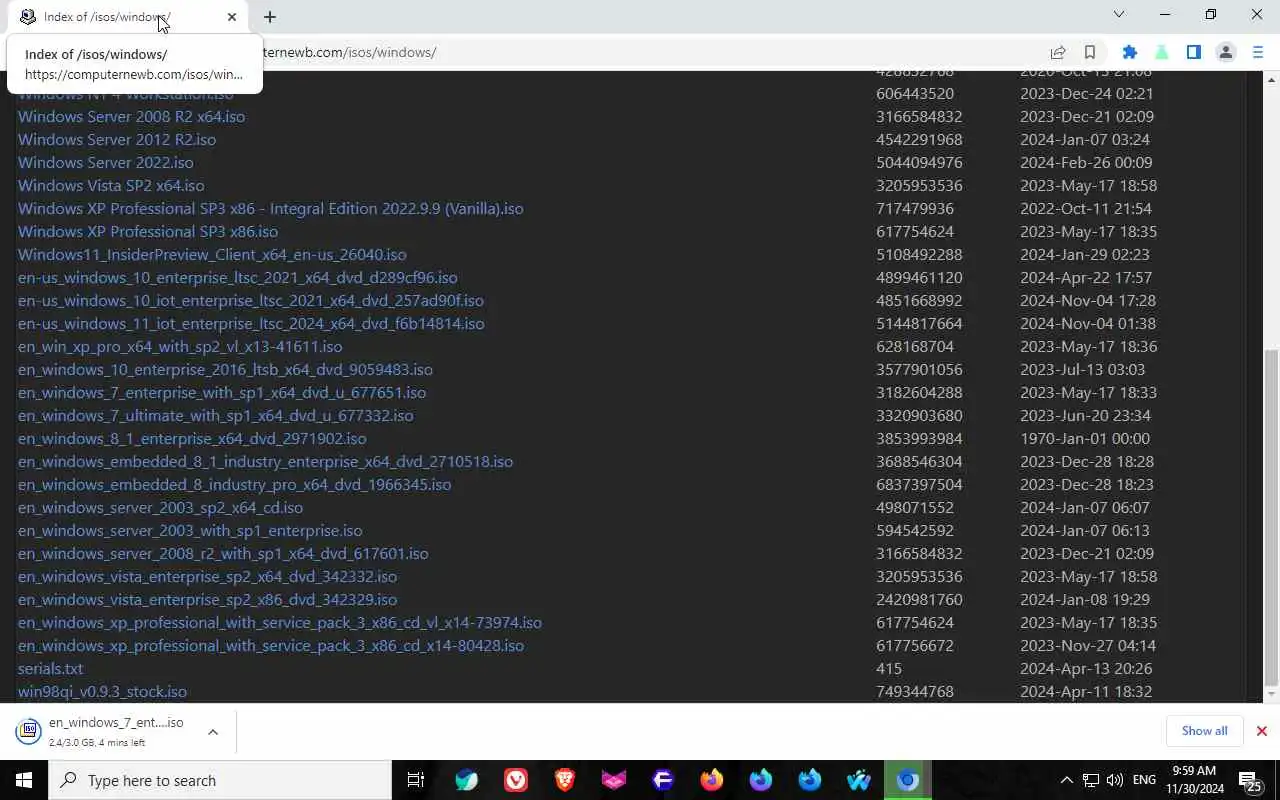Click the Type here to search box

click(x=220, y=780)
